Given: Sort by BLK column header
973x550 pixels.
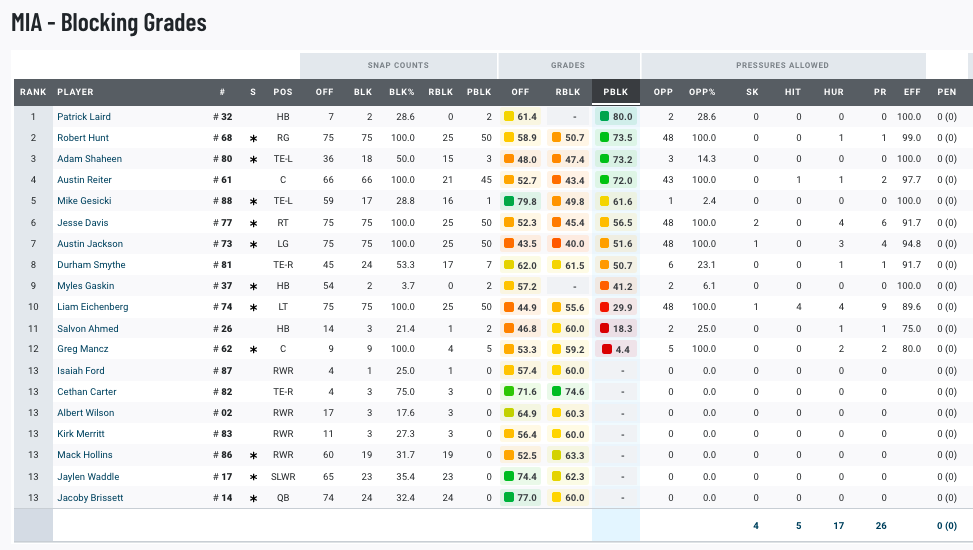Looking at the screenshot, I should click(x=363, y=92).
